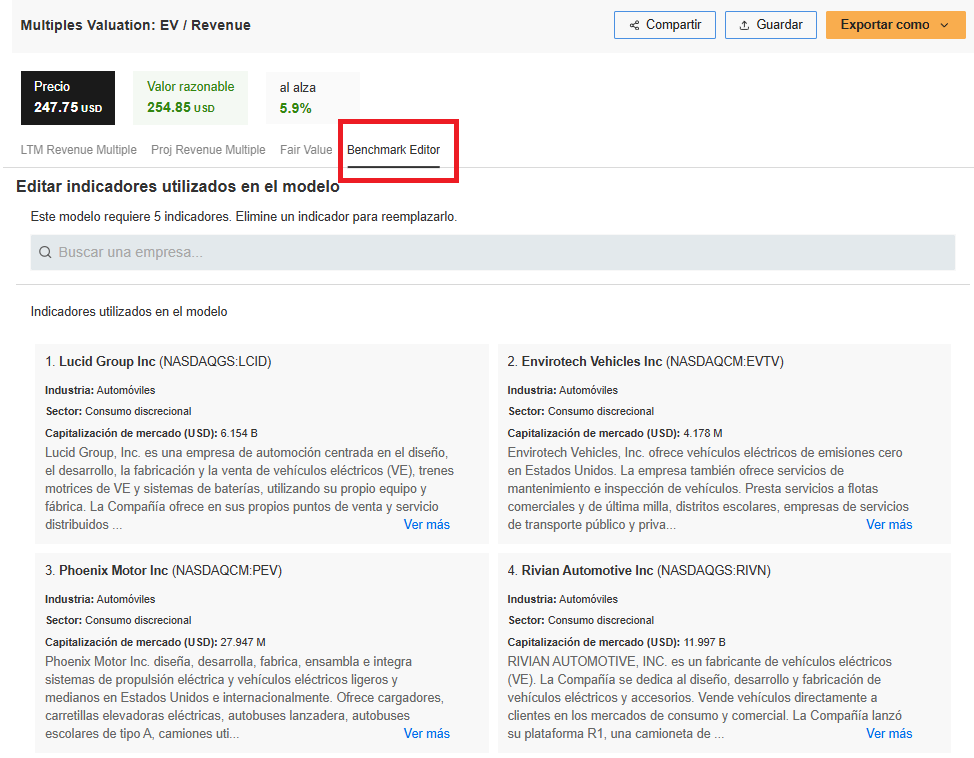
Task: Click 'Indicadores utilizados en el modelo' label
Action: click(129, 311)
